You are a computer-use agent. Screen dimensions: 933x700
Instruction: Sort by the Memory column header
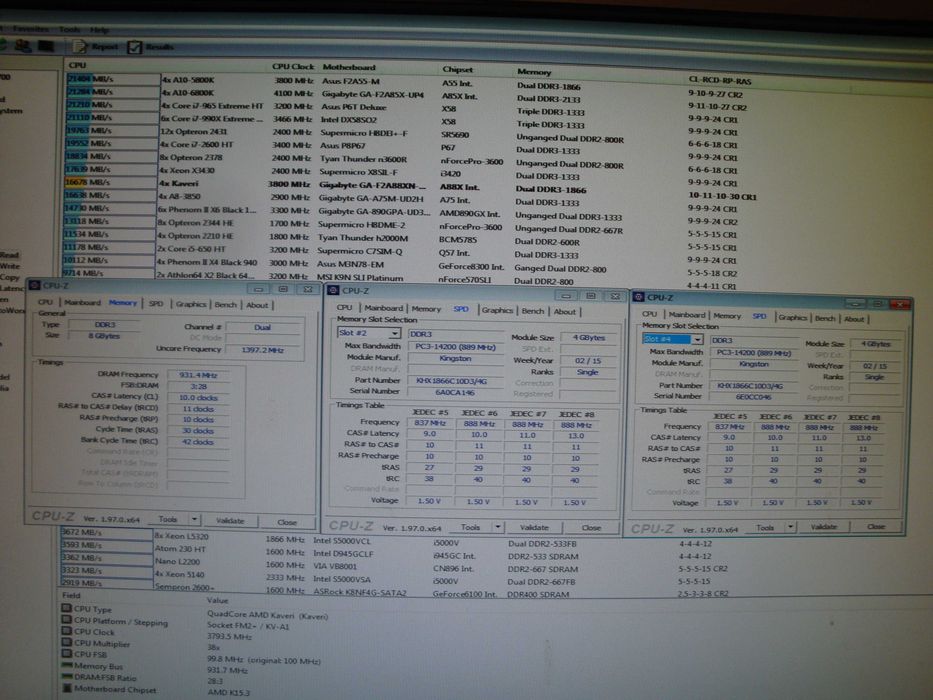(534, 72)
